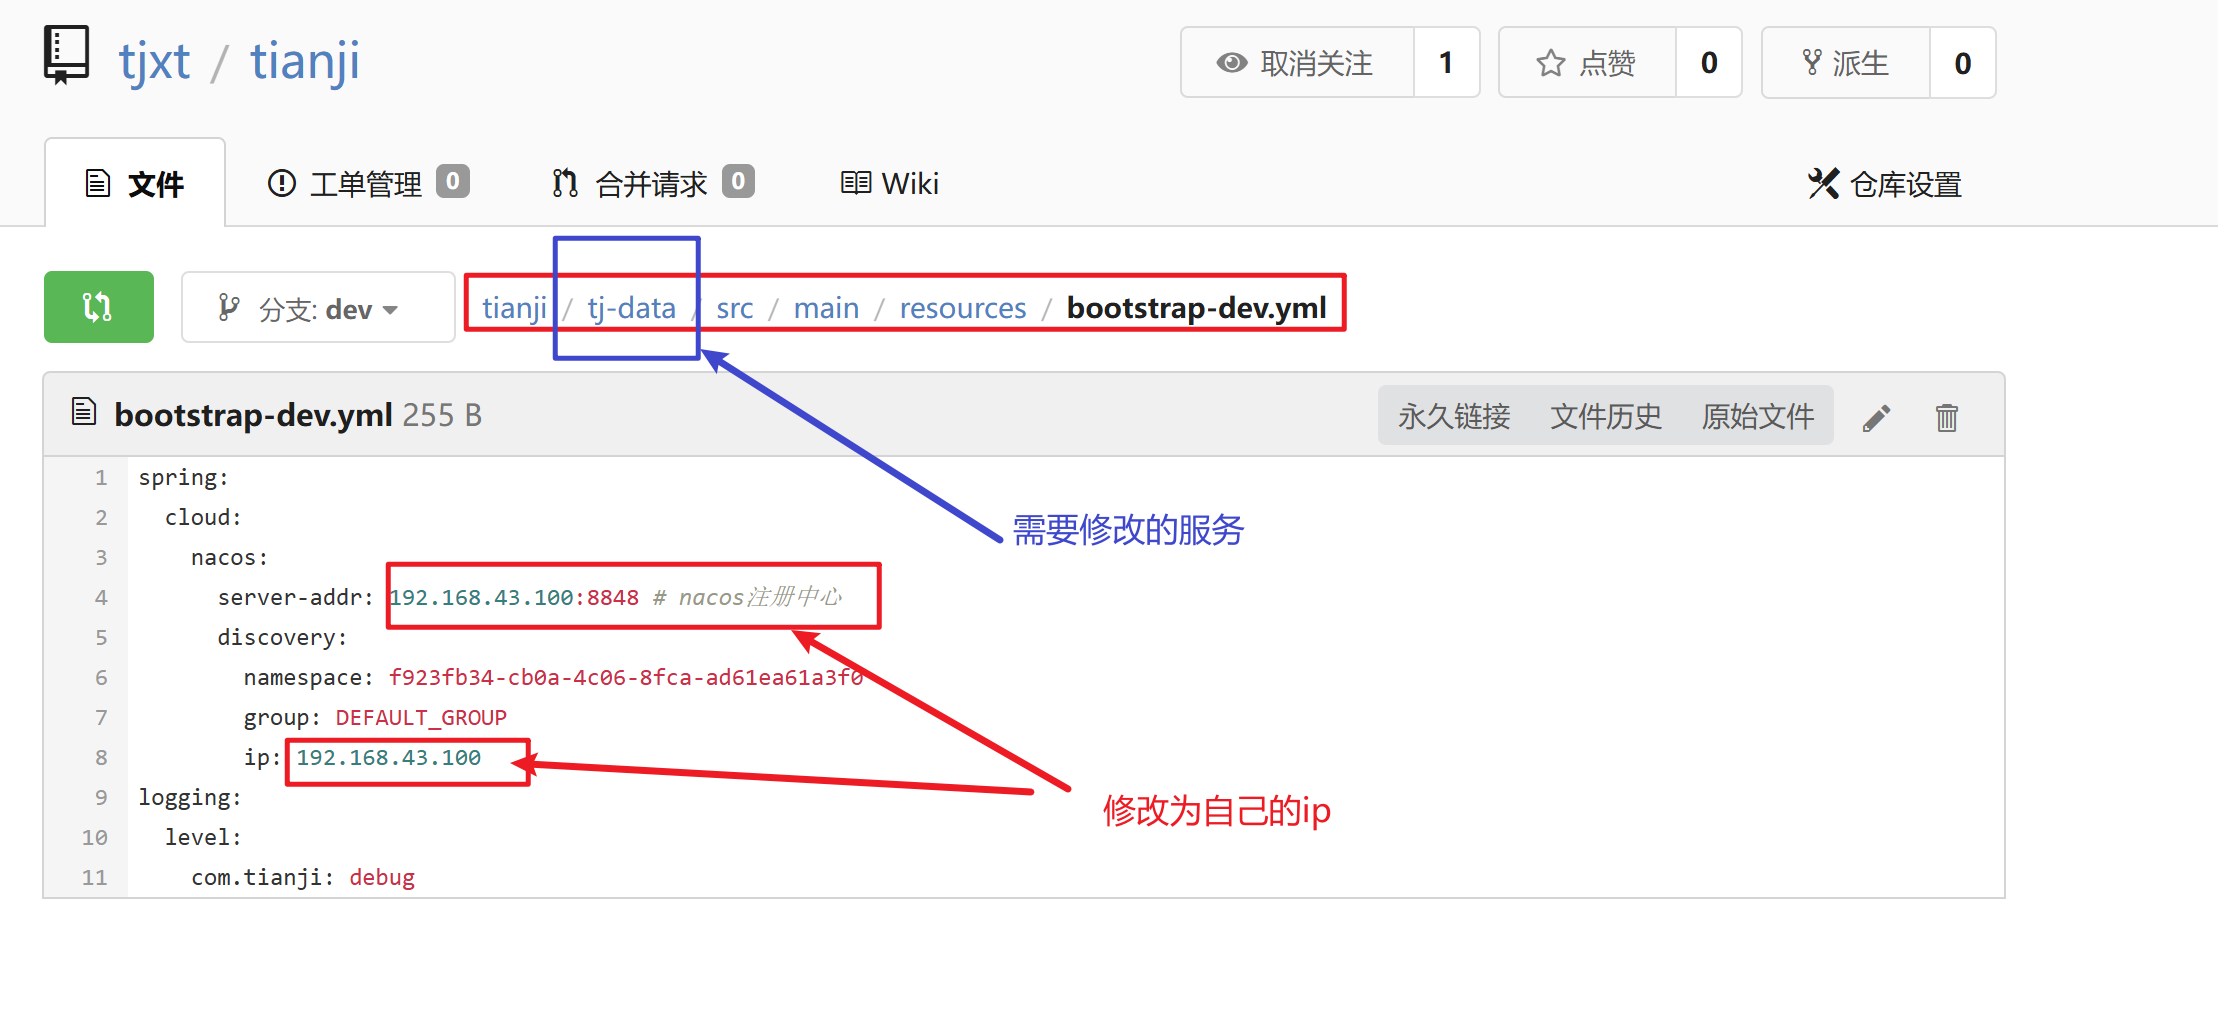Click the namespace value f923fb34-cb0a...
The width and height of the screenshot is (2218, 1029).
tap(626, 678)
